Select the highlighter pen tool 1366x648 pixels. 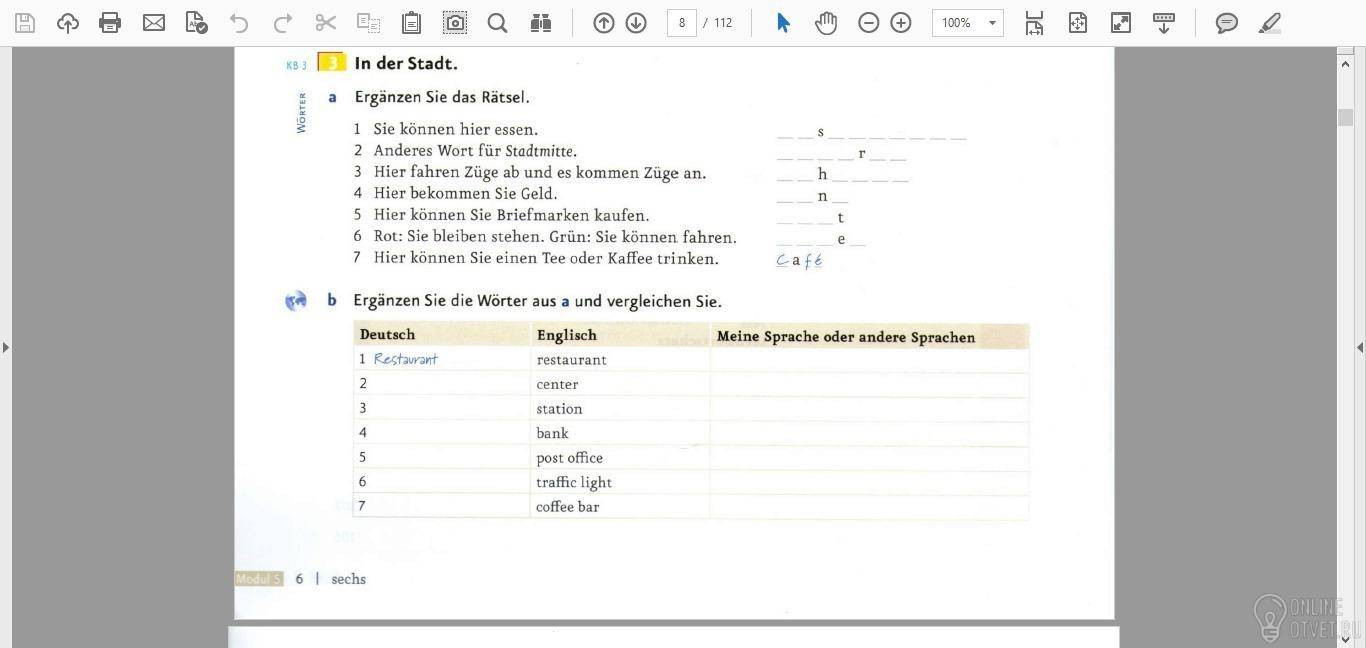(1269, 22)
